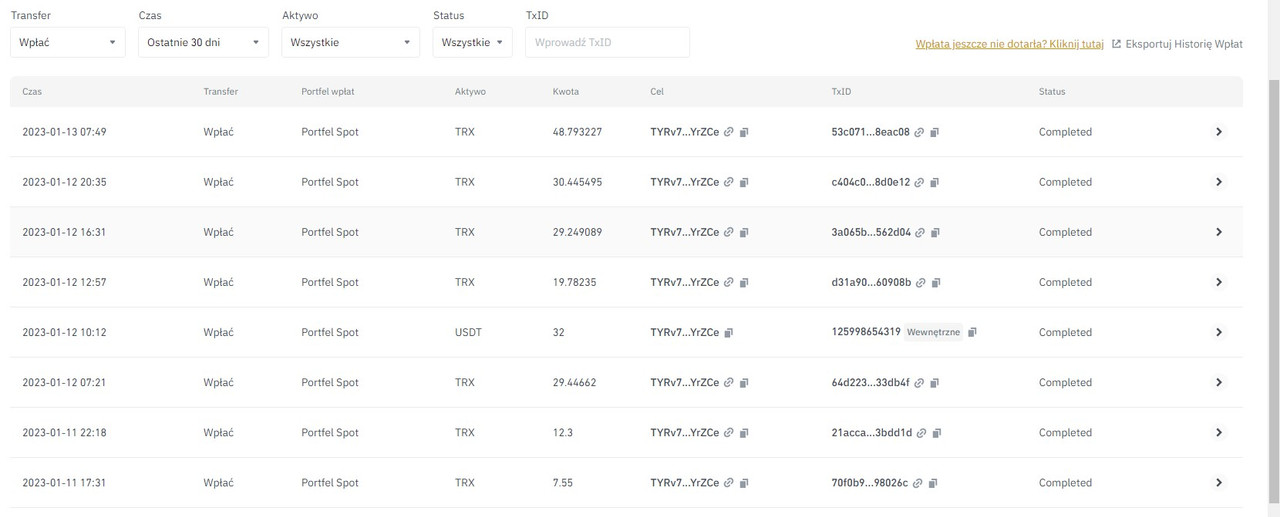Open address link for 19.78235 TRX row
Screen dimensions: 1280x517
pos(729,282)
